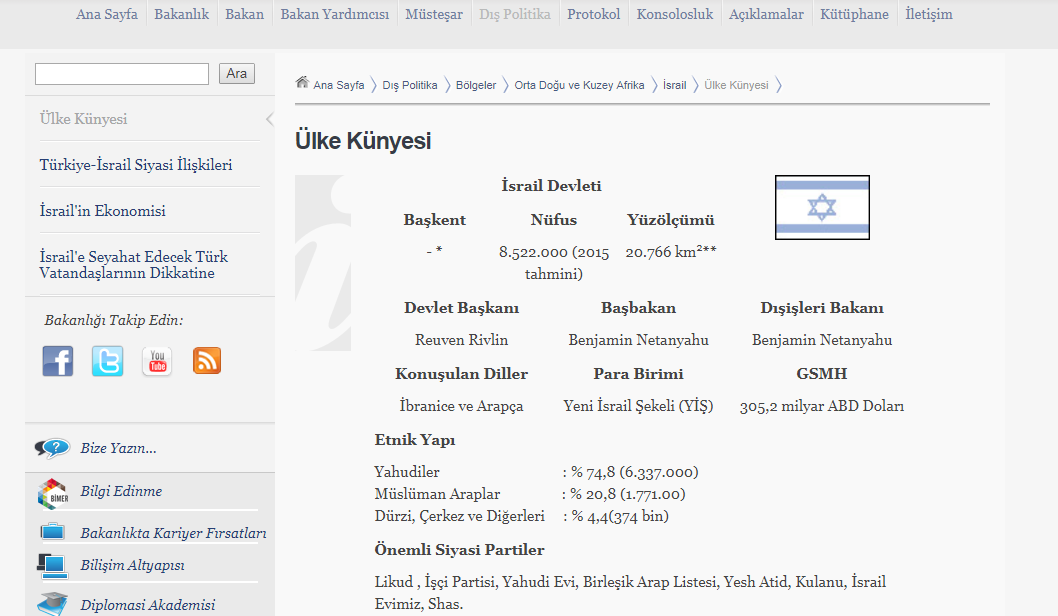Image resolution: width=1058 pixels, height=616 pixels.
Task: Click the Bize Yazın speech bubble icon
Action: point(52,448)
